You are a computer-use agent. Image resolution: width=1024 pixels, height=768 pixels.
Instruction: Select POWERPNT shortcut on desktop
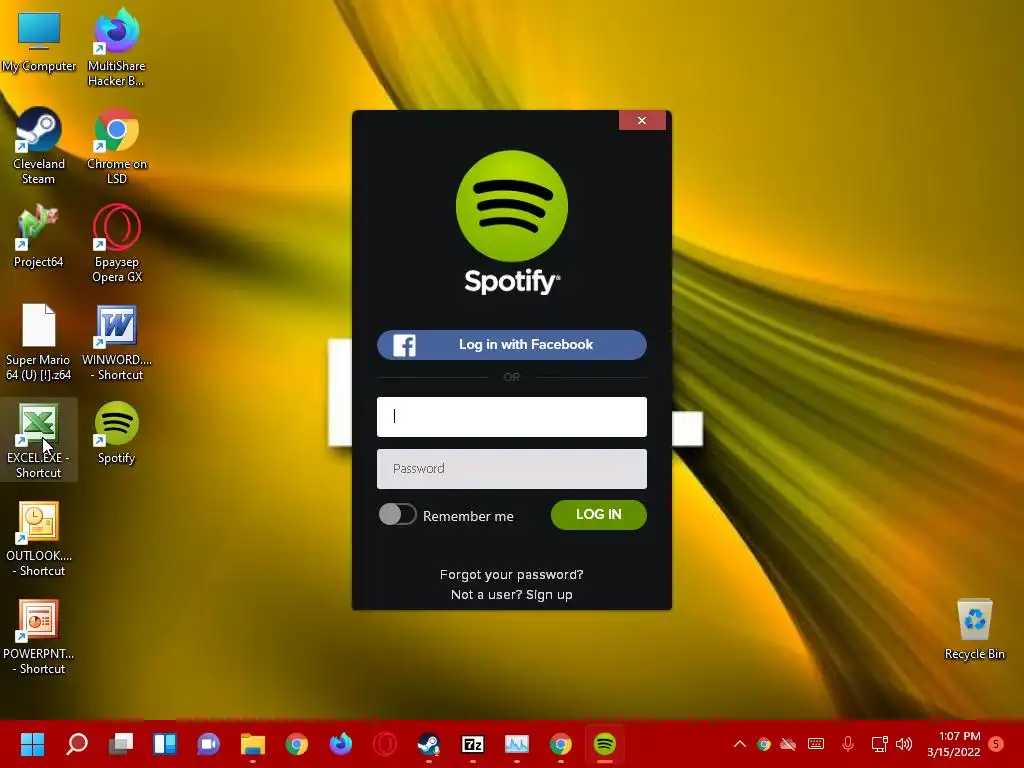(x=39, y=635)
